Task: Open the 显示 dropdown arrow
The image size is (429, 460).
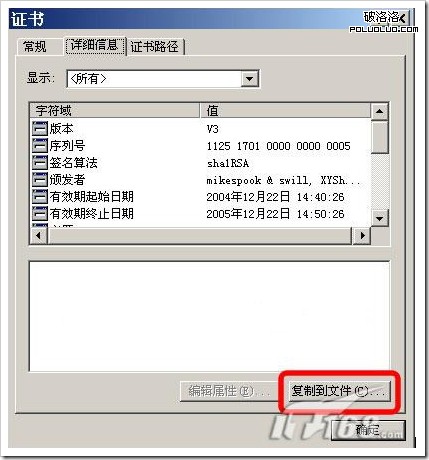Action: coord(249,79)
